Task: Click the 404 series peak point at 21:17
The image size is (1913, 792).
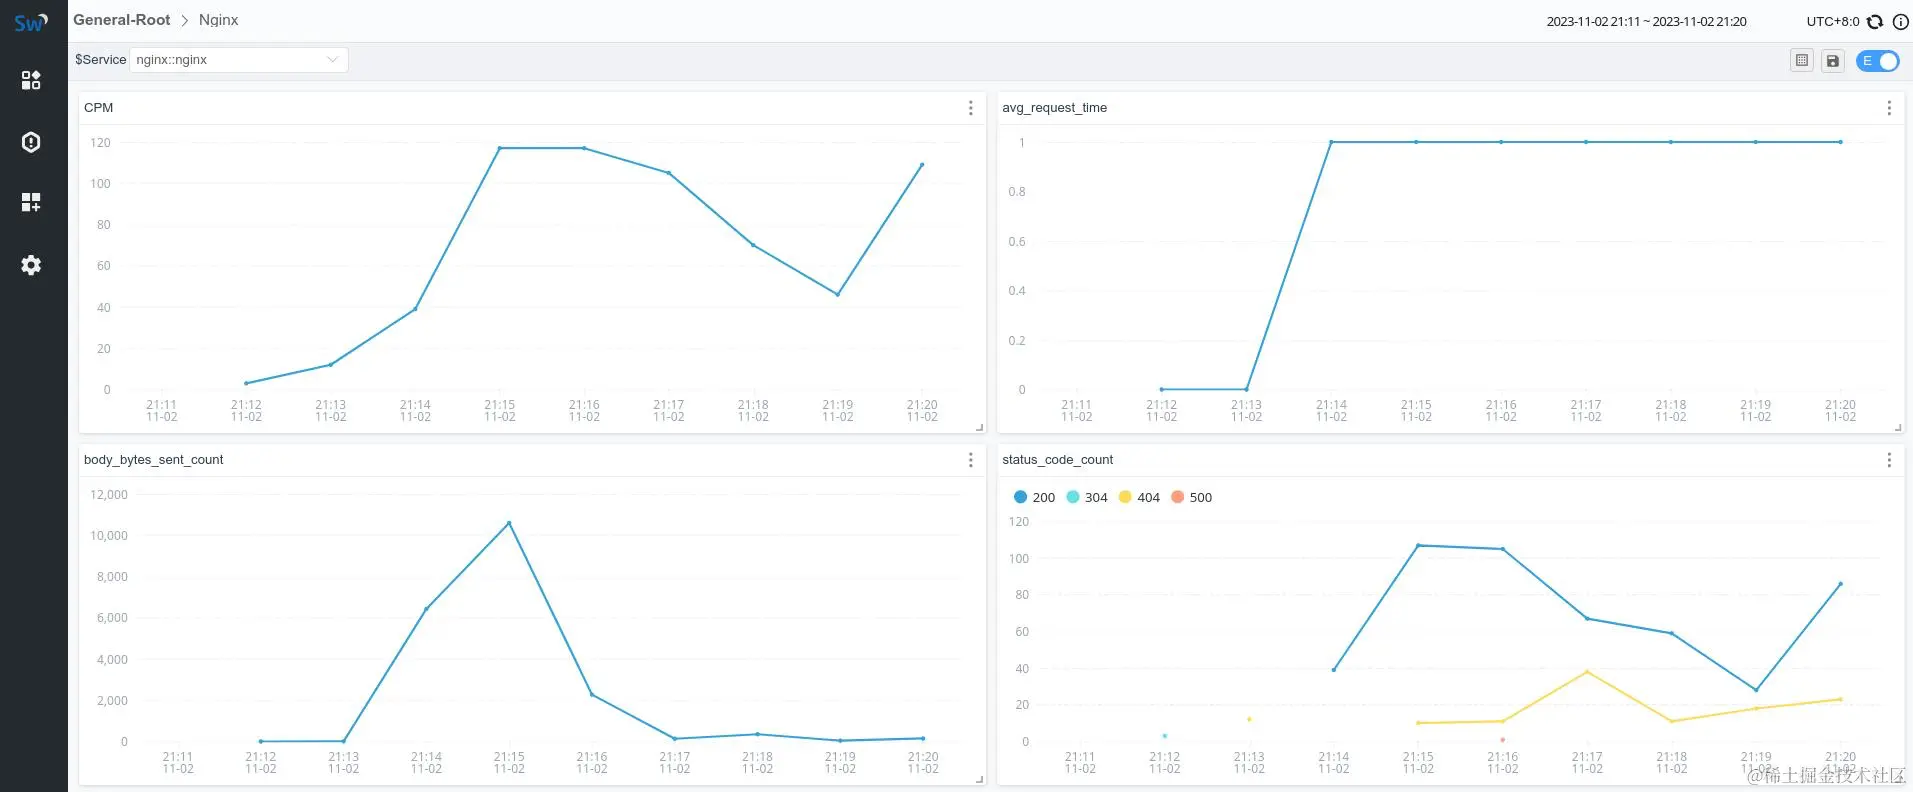Action: tap(1587, 672)
